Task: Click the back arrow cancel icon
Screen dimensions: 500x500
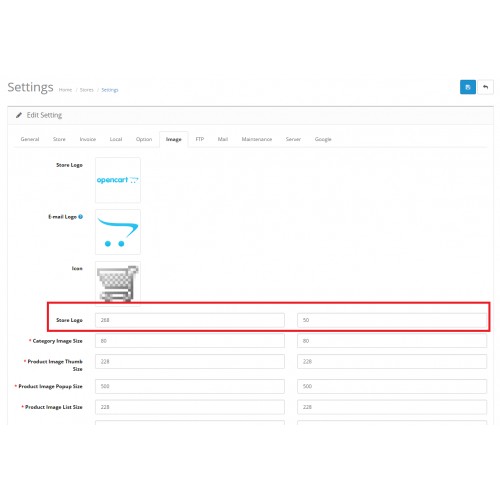Action: coord(485,87)
